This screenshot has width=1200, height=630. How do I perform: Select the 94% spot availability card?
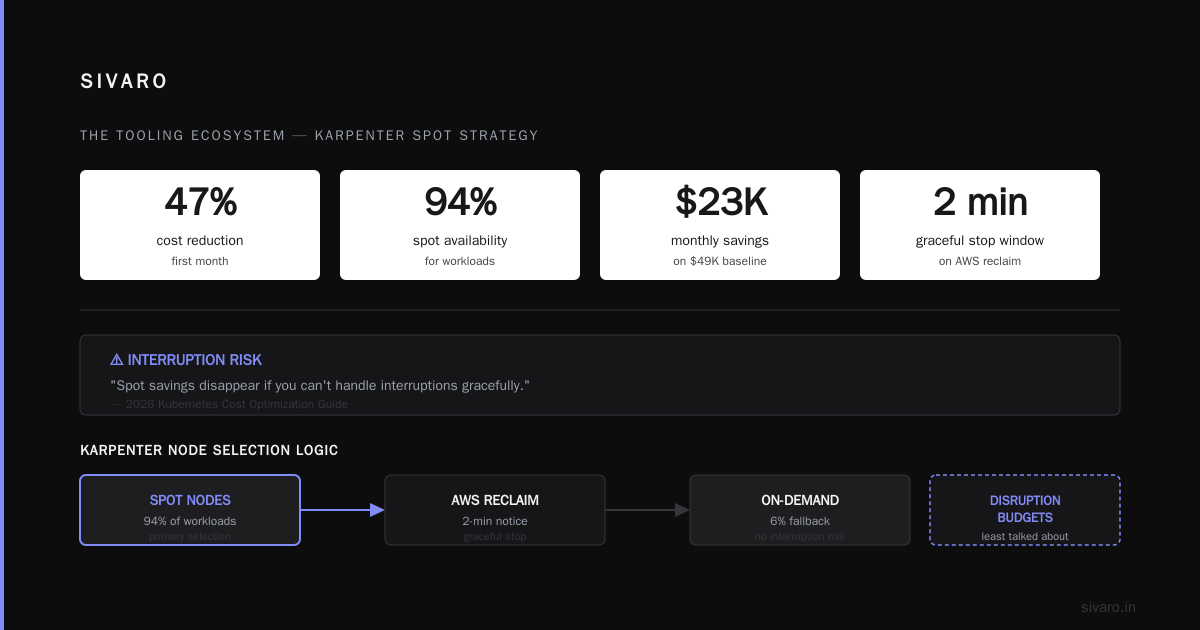point(460,225)
